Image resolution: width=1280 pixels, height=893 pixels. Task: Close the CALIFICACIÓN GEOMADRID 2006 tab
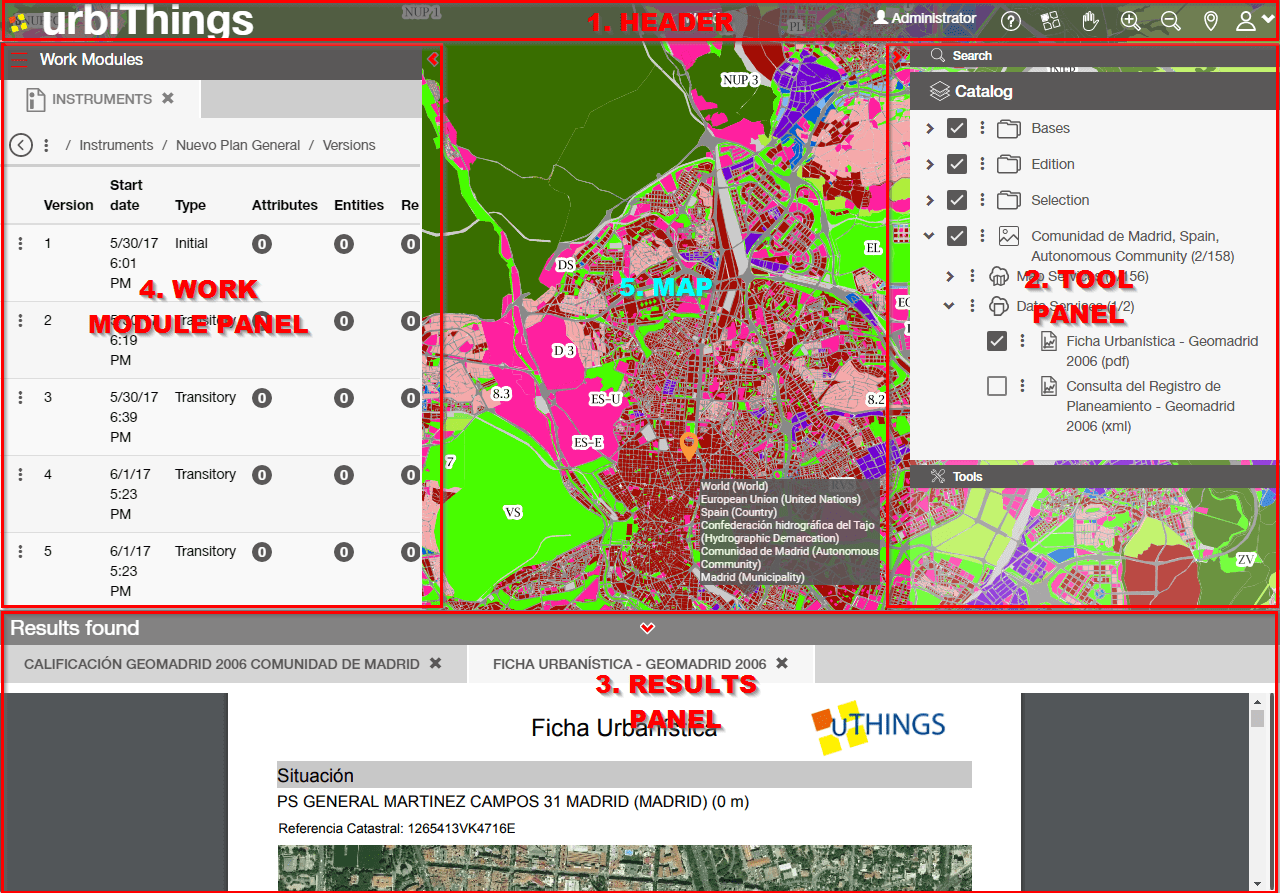click(435, 663)
